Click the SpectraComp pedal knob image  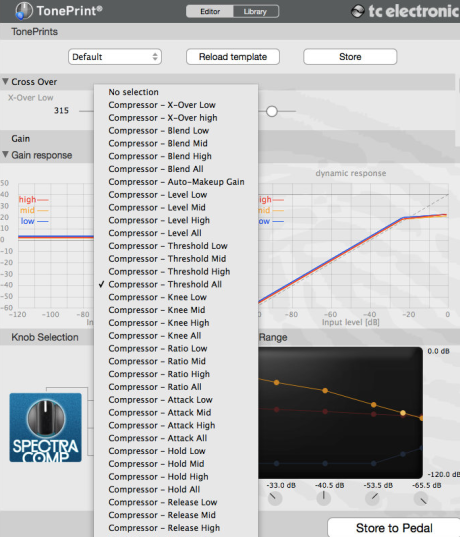click(46, 427)
